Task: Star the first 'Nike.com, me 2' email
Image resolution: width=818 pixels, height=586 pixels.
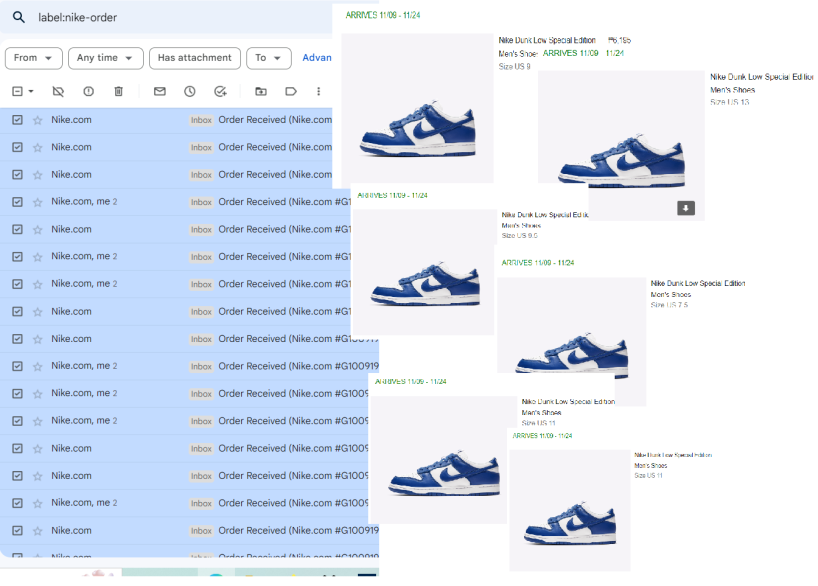Action: [38, 202]
